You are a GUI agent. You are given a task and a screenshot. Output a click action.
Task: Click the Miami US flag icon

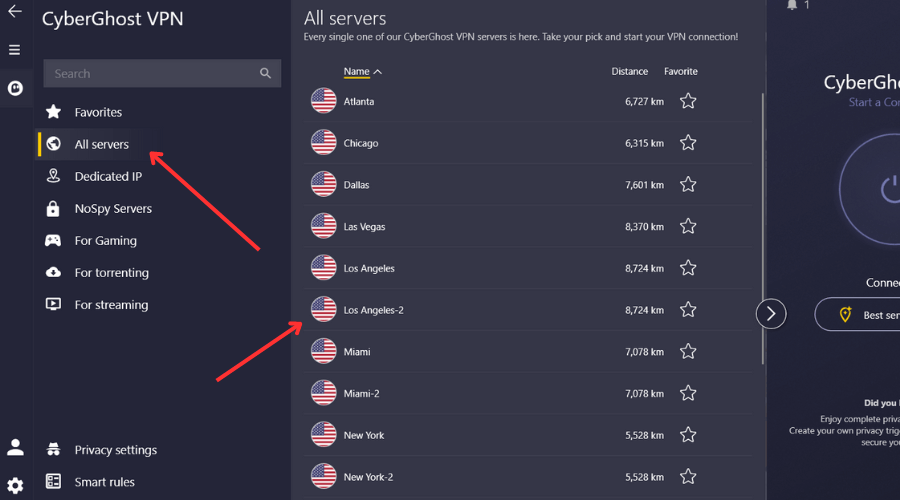[324, 351]
